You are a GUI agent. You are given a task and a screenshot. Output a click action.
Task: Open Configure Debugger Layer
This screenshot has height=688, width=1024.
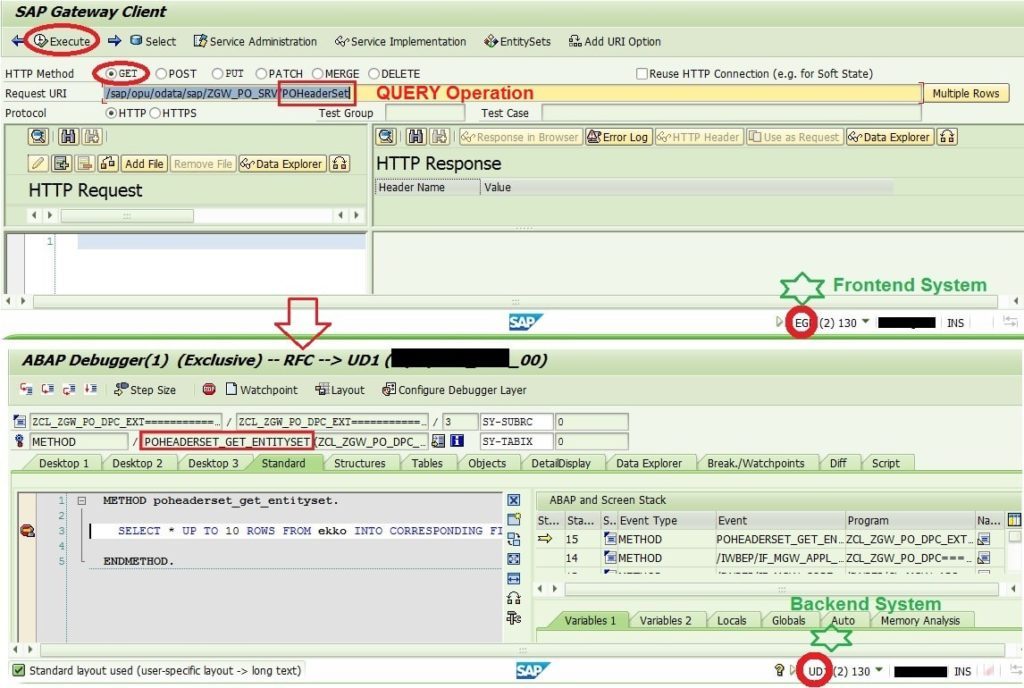click(x=455, y=390)
